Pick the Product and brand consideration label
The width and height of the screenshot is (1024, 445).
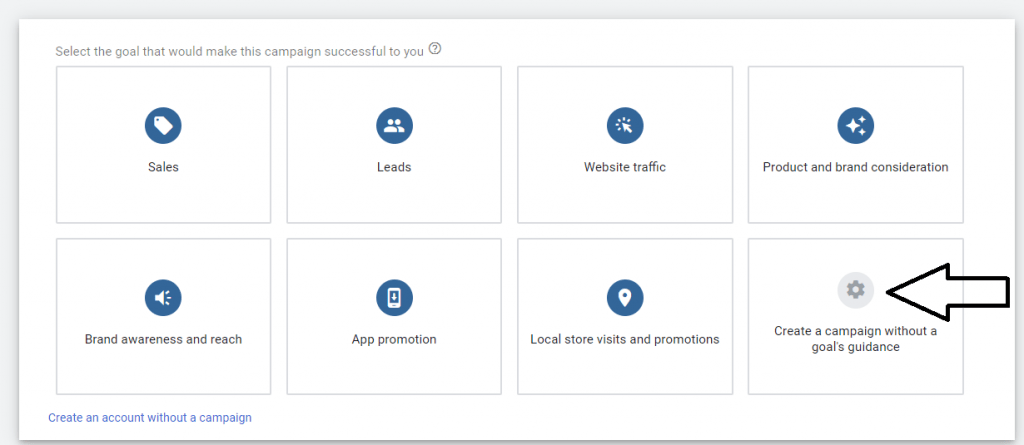click(855, 167)
